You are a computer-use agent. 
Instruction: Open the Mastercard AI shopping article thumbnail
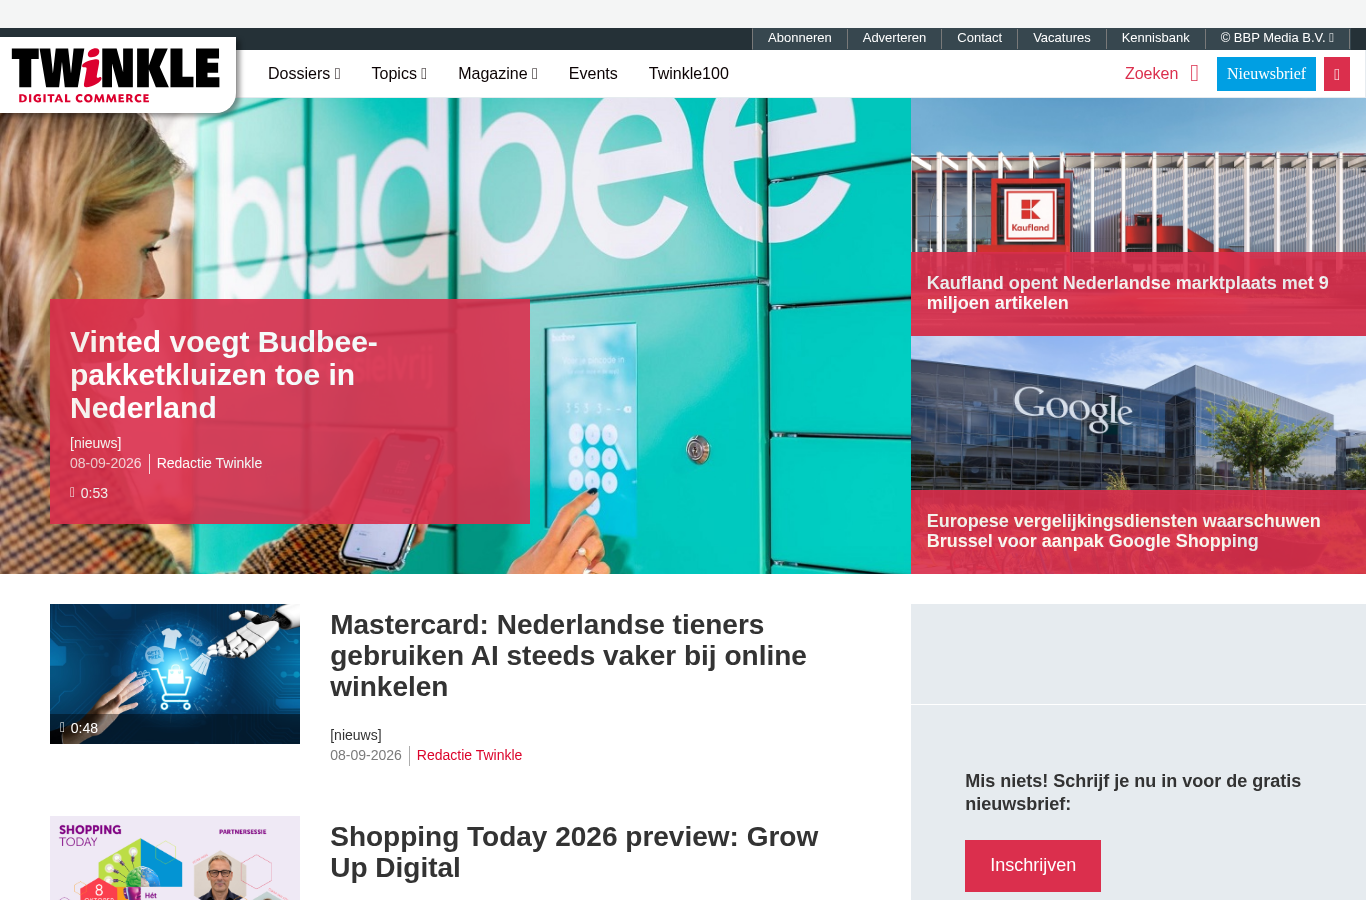click(175, 674)
